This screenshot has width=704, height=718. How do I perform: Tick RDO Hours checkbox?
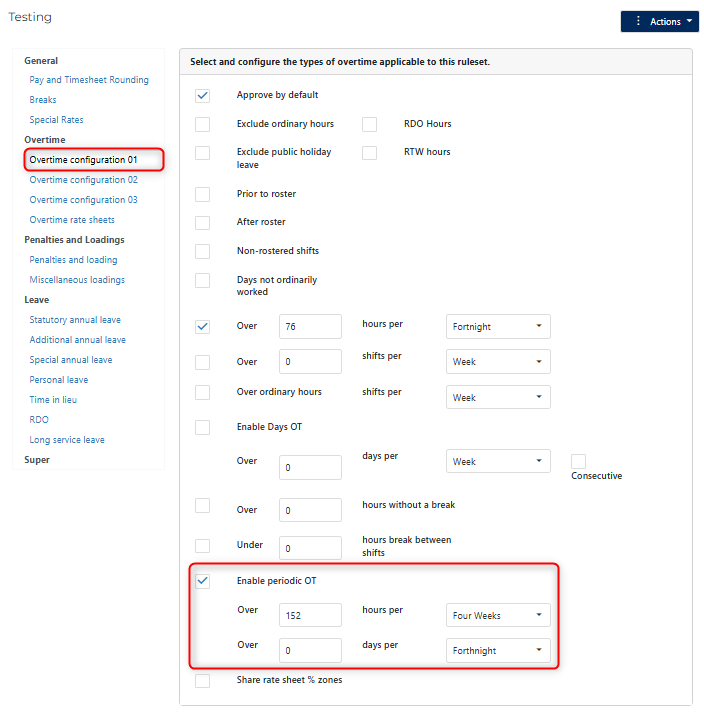pos(369,124)
